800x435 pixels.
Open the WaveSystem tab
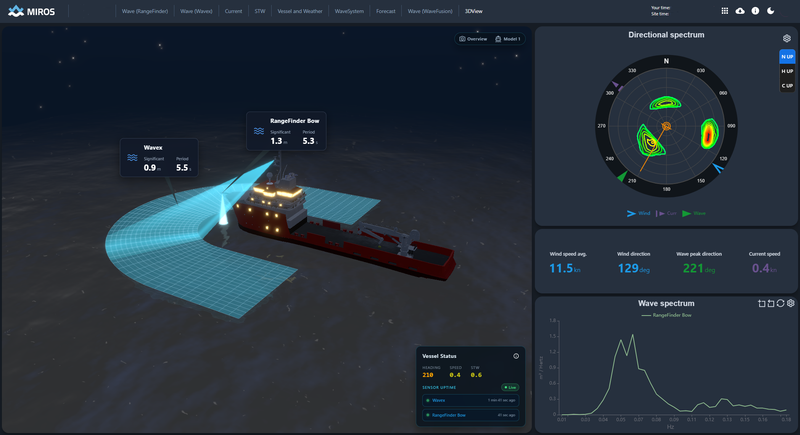click(x=349, y=11)
